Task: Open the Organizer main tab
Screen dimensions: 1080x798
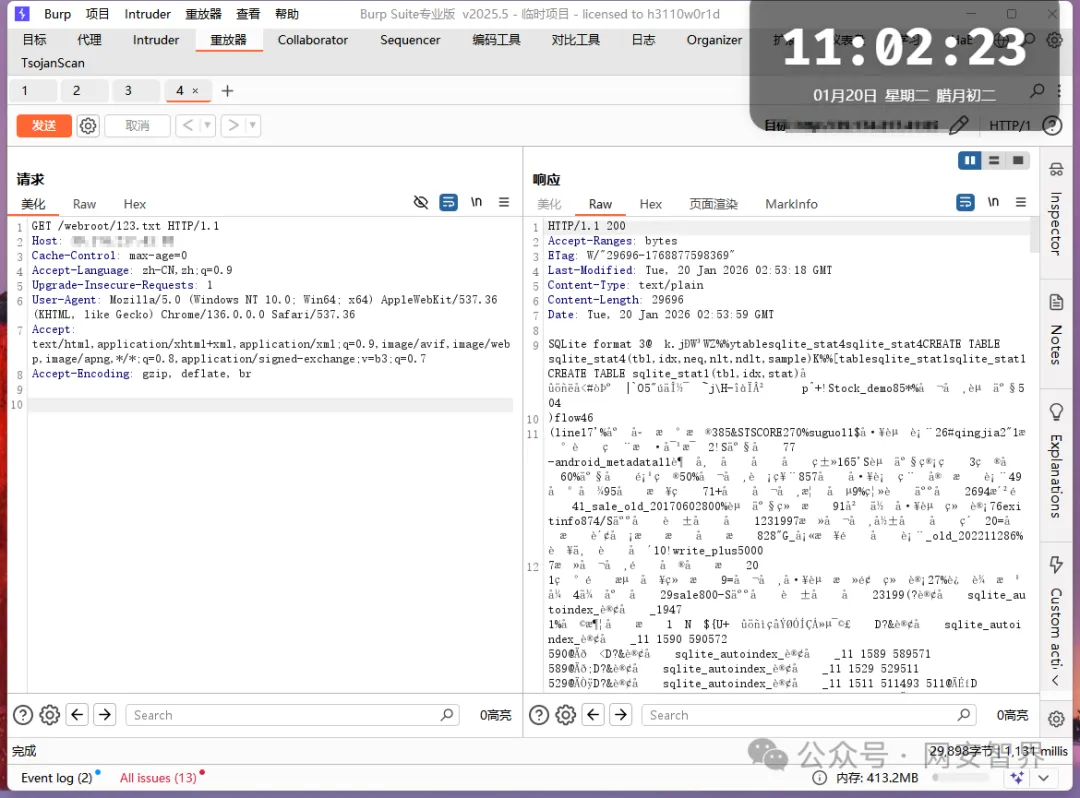Action: (714, 40)
